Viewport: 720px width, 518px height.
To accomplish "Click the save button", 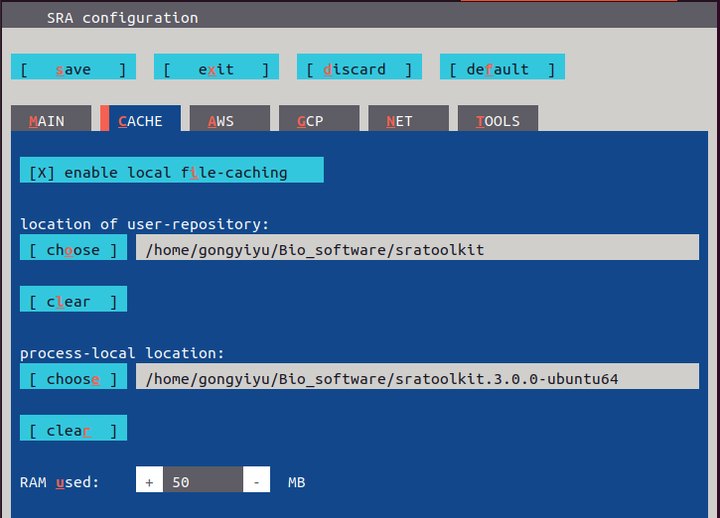I will point(73,68).
